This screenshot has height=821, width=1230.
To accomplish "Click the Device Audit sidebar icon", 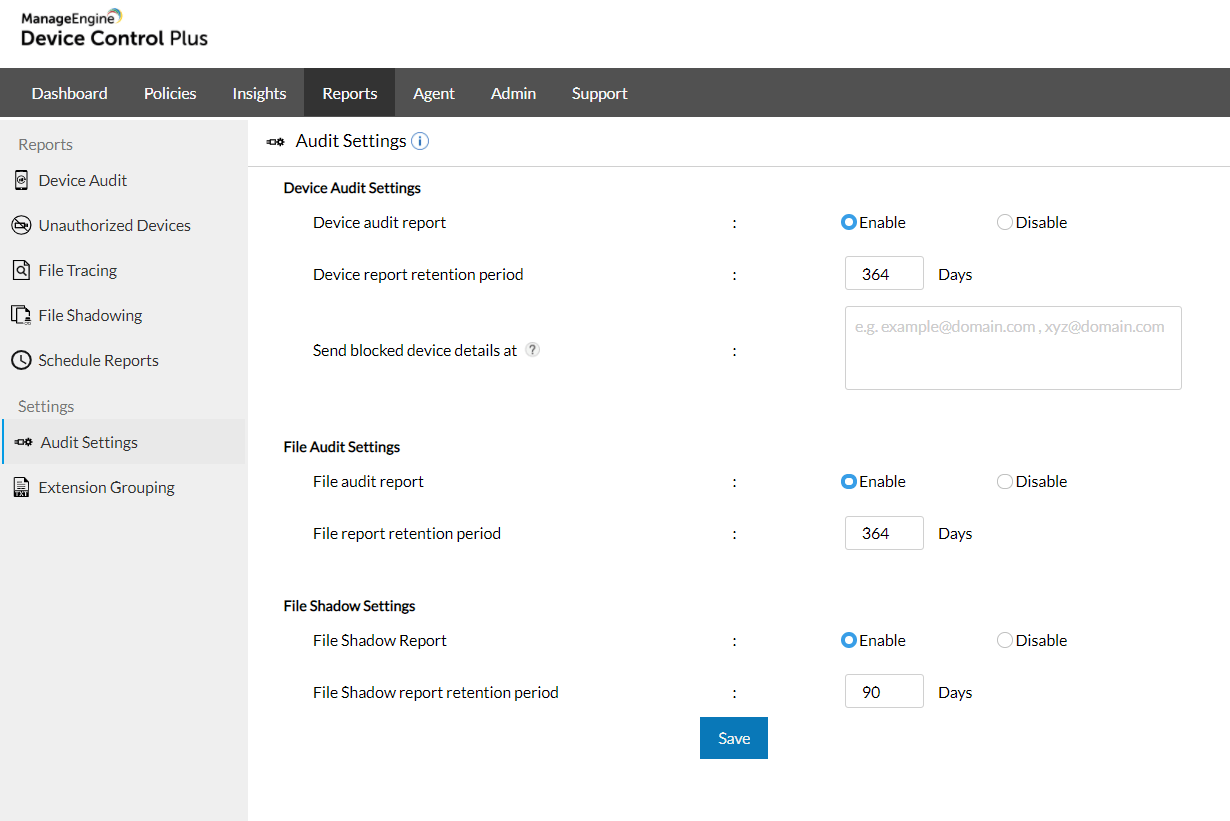I will [x=21, y=181].
